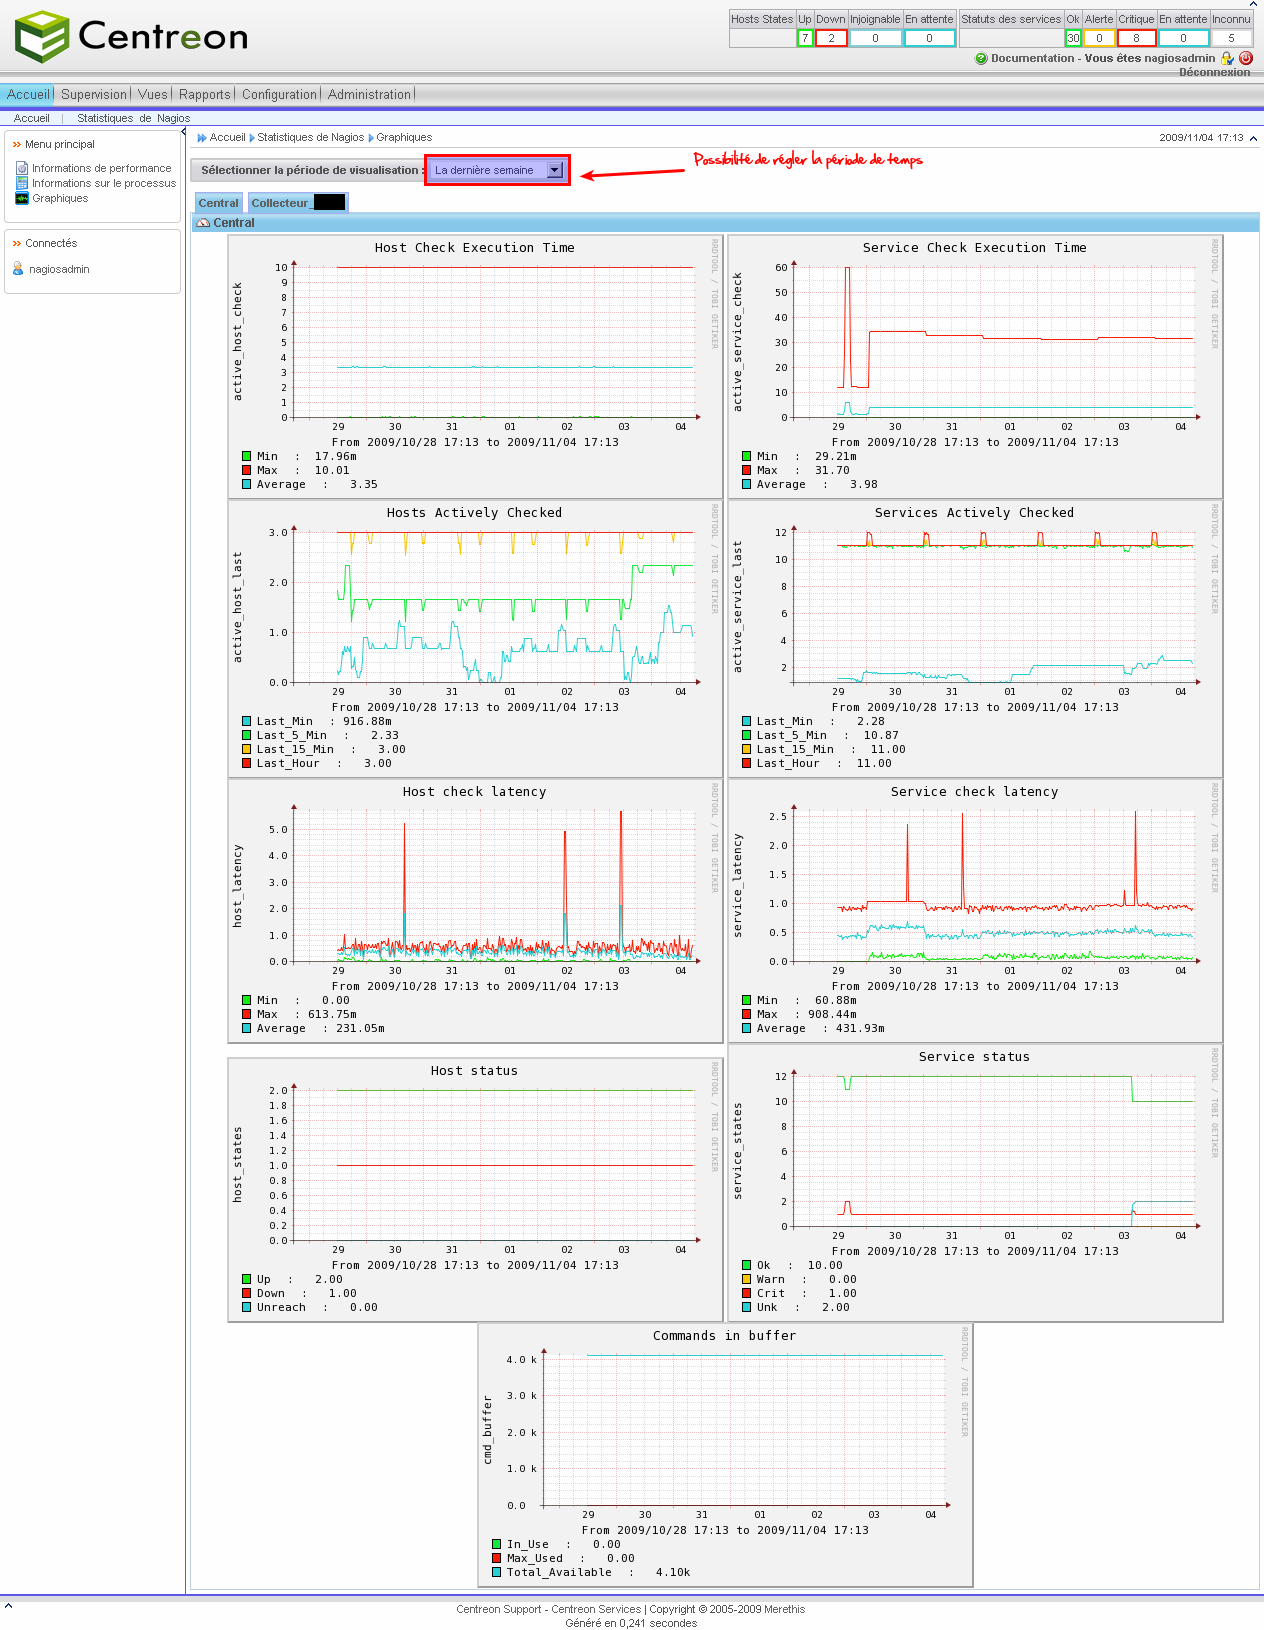The height and width of the screenshot is (1630, 1264).
Task: Click the nagiosadmin user avatar icon
Action: pyautogui.click(x=18, y=269)
